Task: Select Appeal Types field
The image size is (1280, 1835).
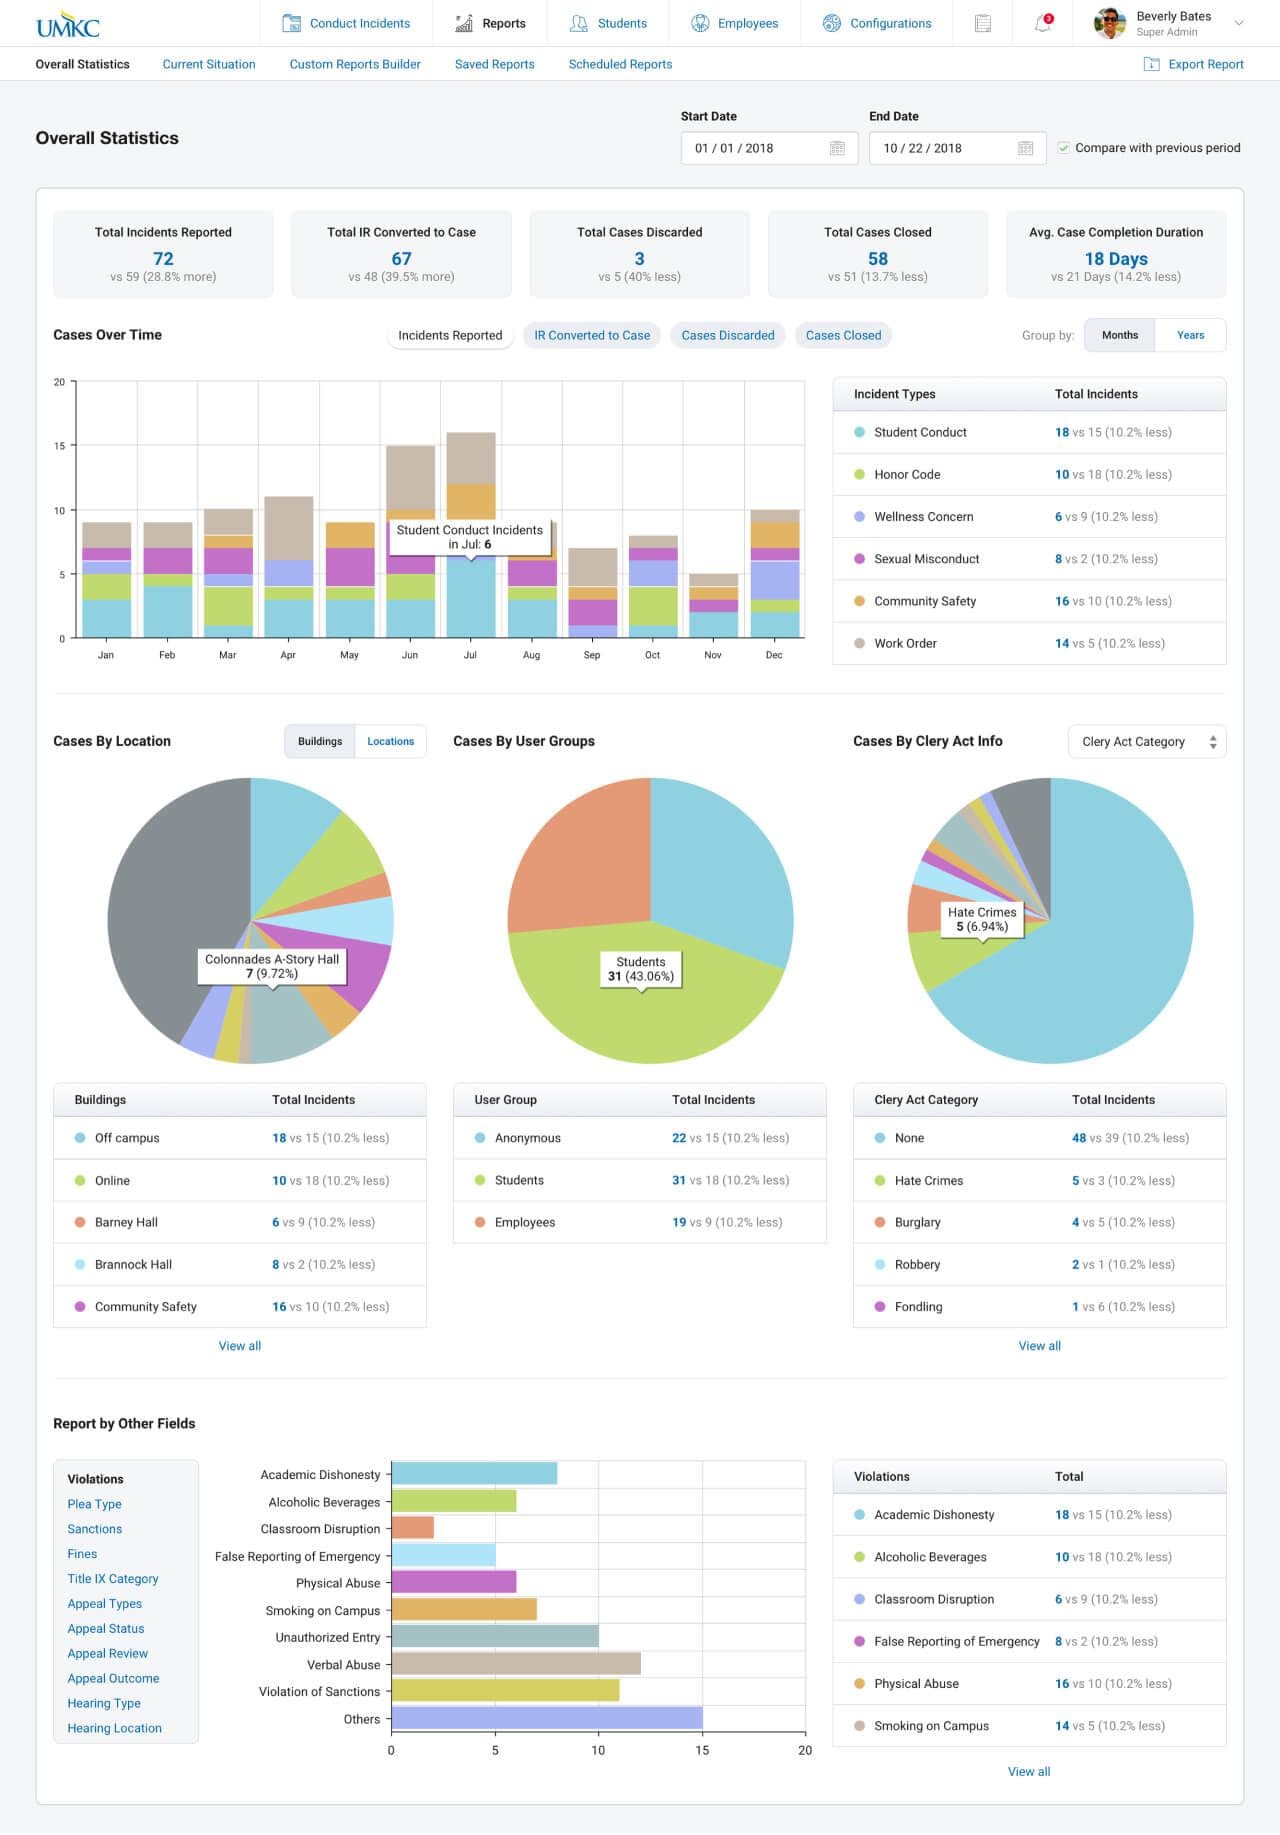Action: [105, 1604]
